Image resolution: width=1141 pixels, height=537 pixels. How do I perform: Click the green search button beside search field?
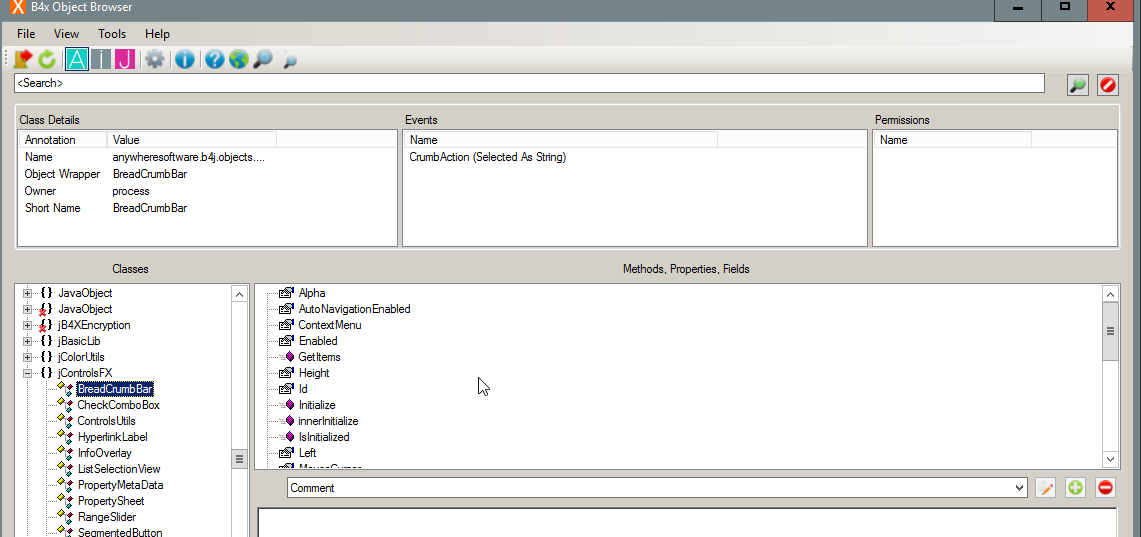(1078, 84)
